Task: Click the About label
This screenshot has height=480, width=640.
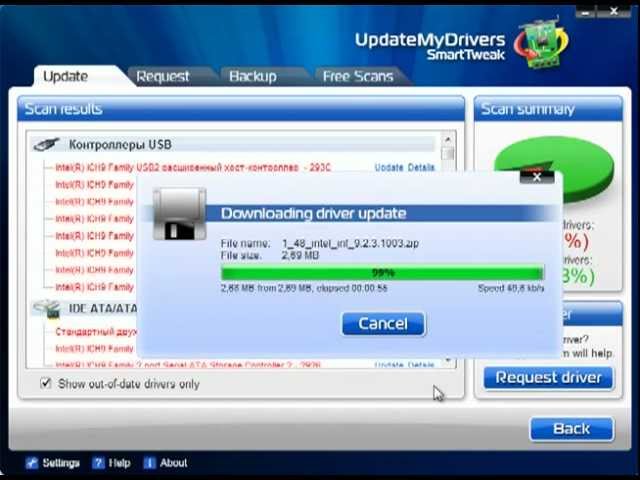Action: [173, 463]
